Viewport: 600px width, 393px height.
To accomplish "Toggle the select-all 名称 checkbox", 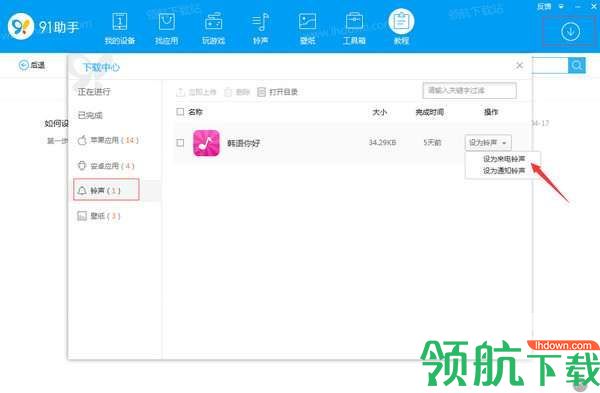I will 180,112.
